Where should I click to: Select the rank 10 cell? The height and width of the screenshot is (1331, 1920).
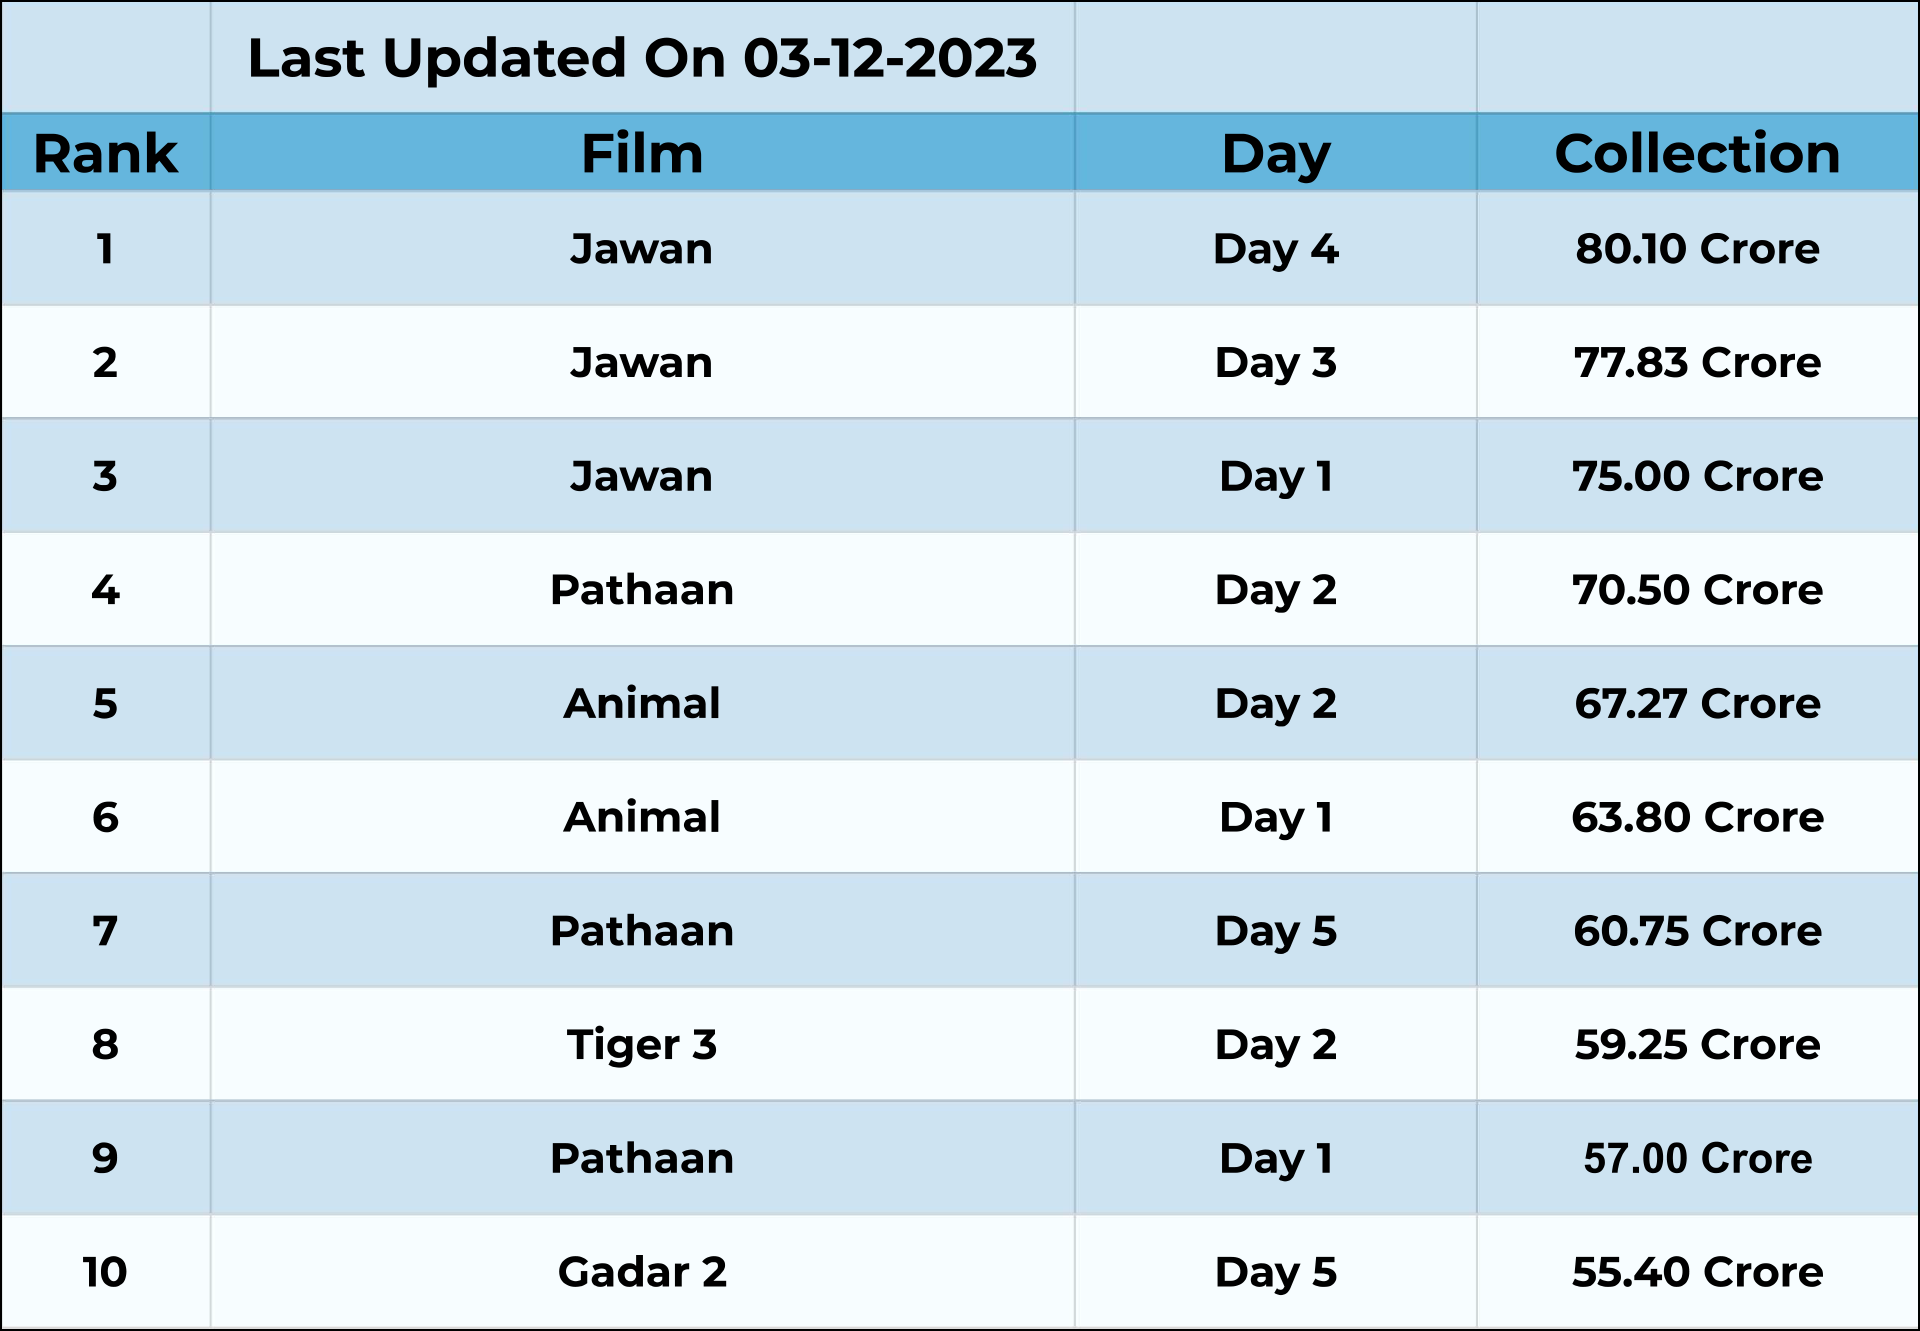pos(105,1271)
